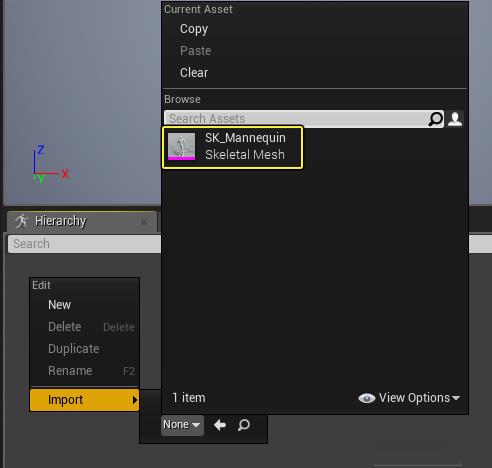This screenshot has height=468, width=492.
Task: Click the viewport XYZ axis gizmo
Action: [x=51, y=164]
